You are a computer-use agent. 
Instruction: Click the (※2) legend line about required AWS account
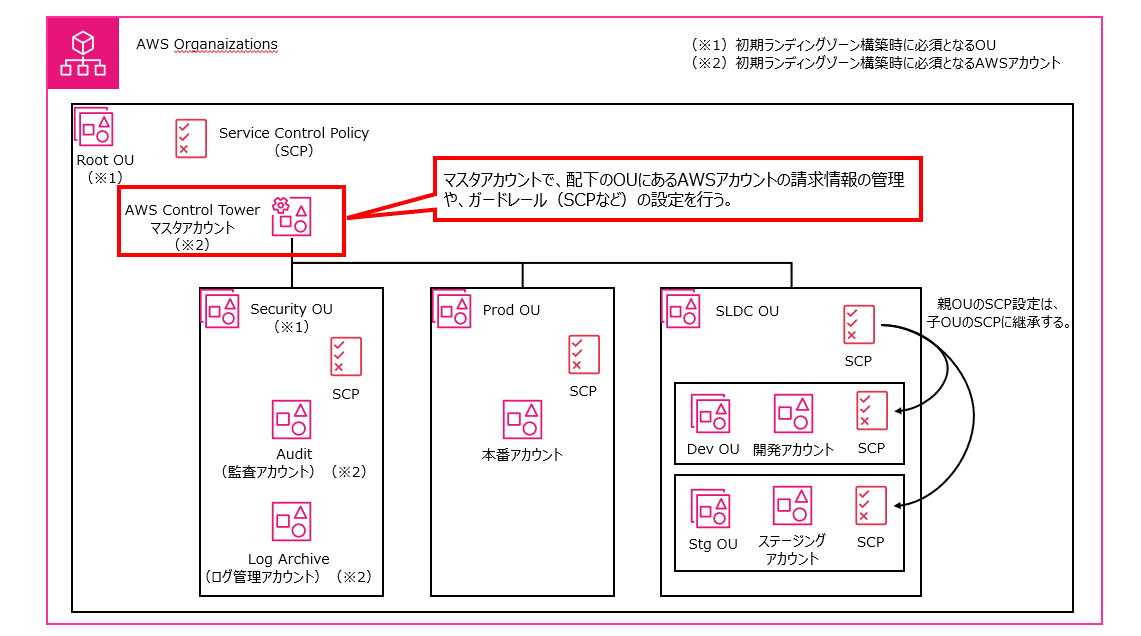click(x=875, y=63)
